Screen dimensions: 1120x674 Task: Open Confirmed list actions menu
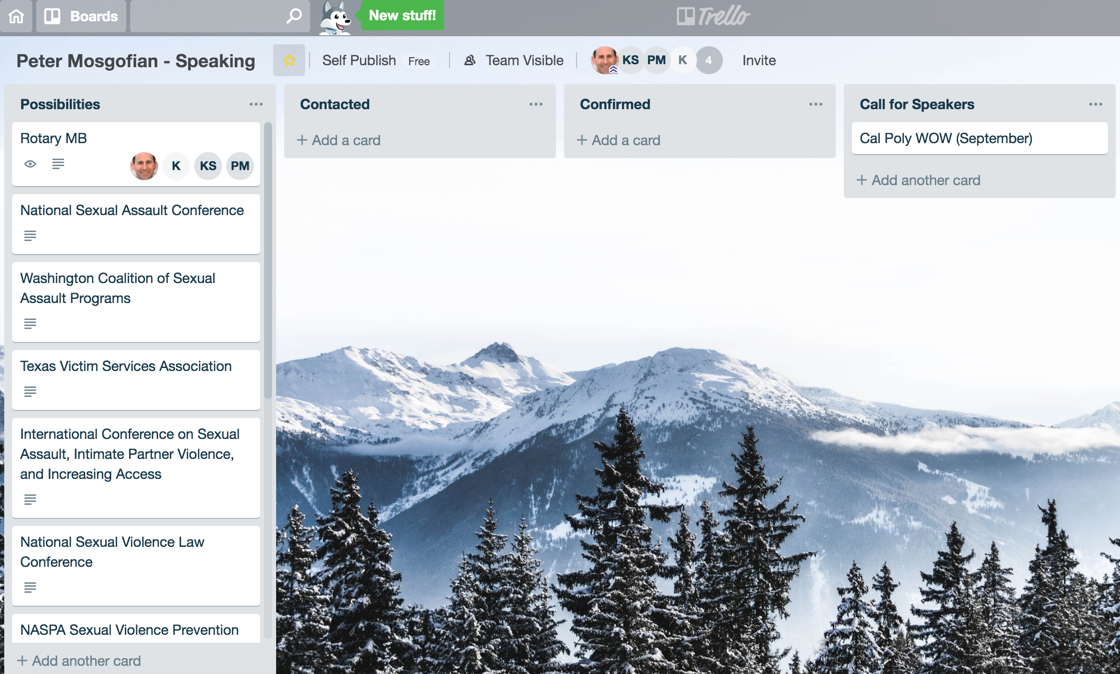(816, 104)
